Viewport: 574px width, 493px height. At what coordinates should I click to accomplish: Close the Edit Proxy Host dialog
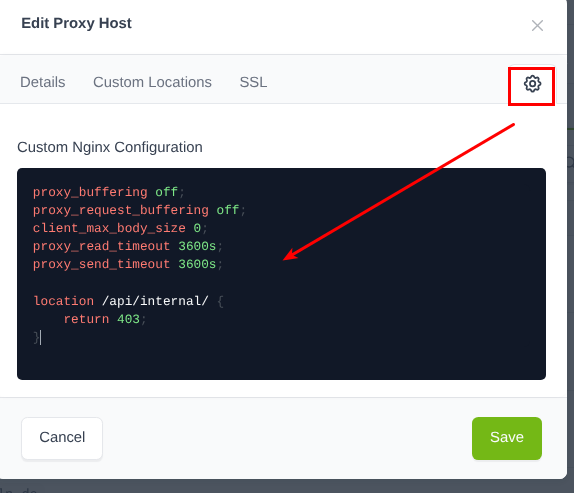point(537,26)
